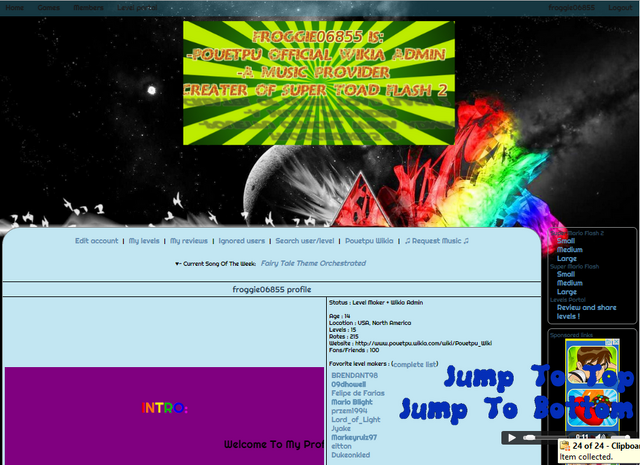Open the Ignored users link

[242, 241]
